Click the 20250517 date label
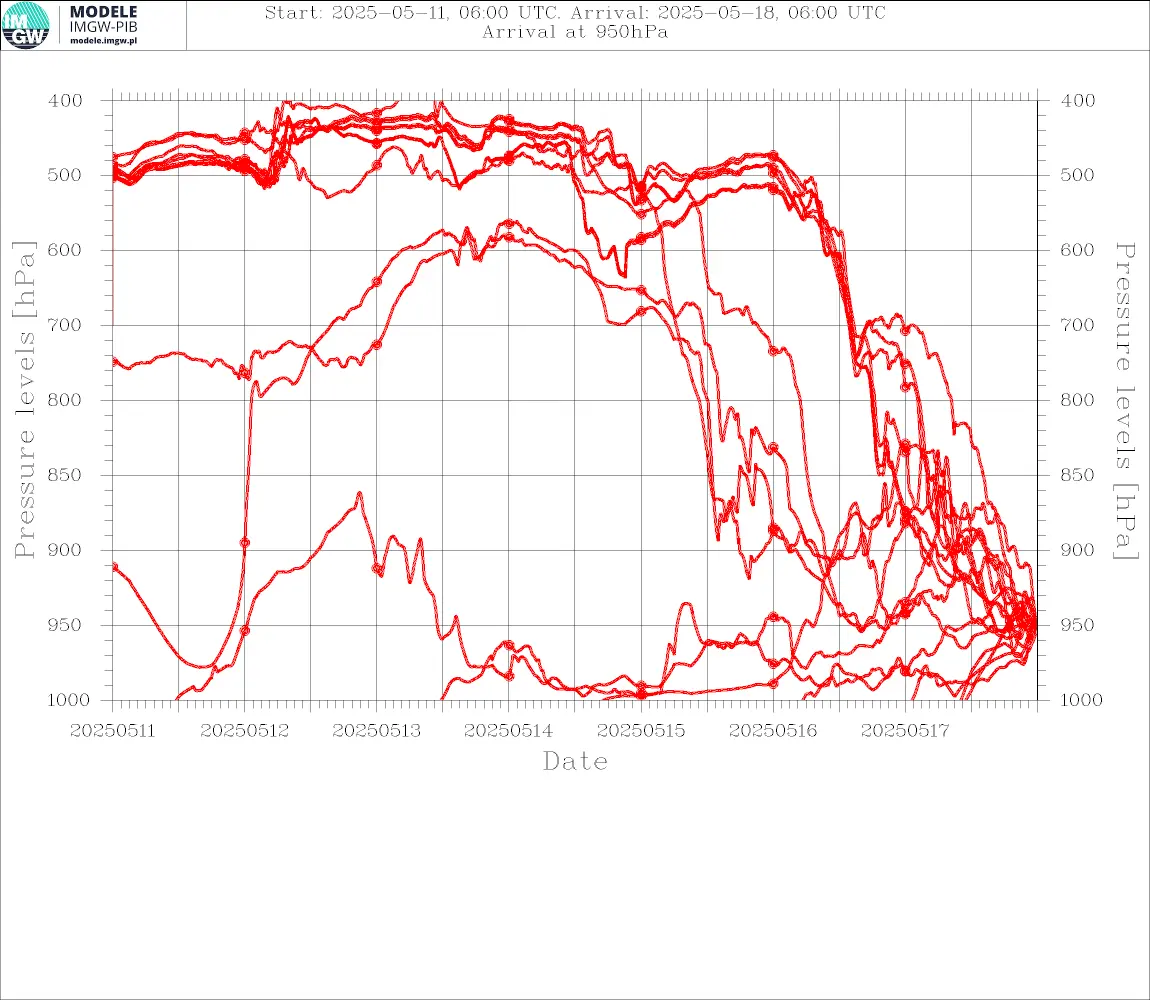The image size is (1150, 1000). coord(905,731)
